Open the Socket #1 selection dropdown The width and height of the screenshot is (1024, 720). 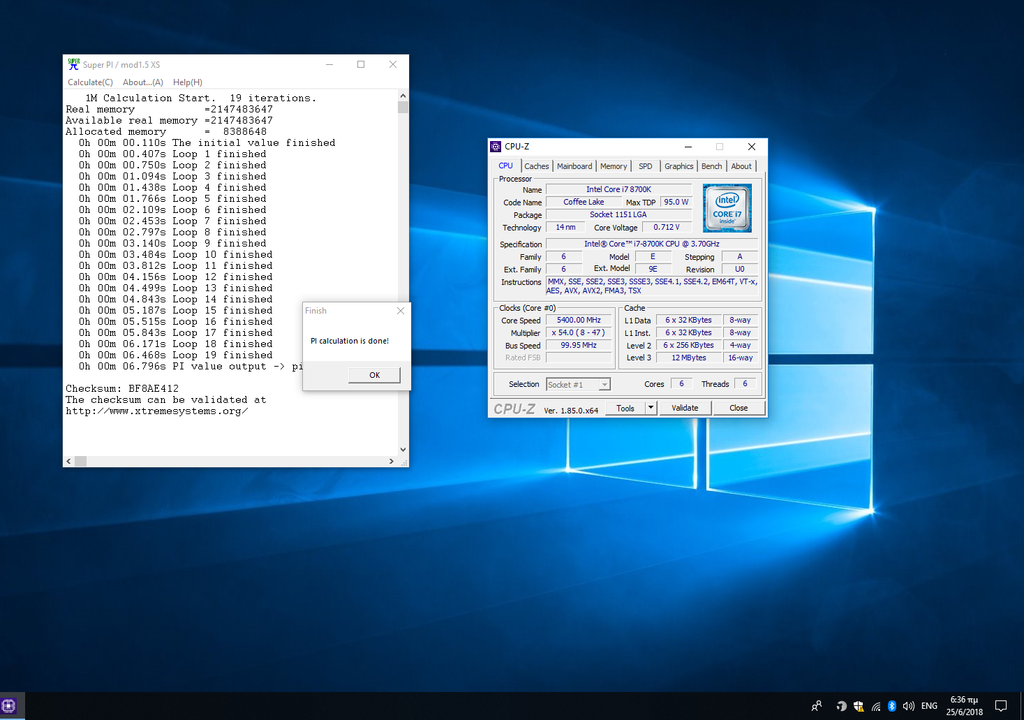coord(578,385)
